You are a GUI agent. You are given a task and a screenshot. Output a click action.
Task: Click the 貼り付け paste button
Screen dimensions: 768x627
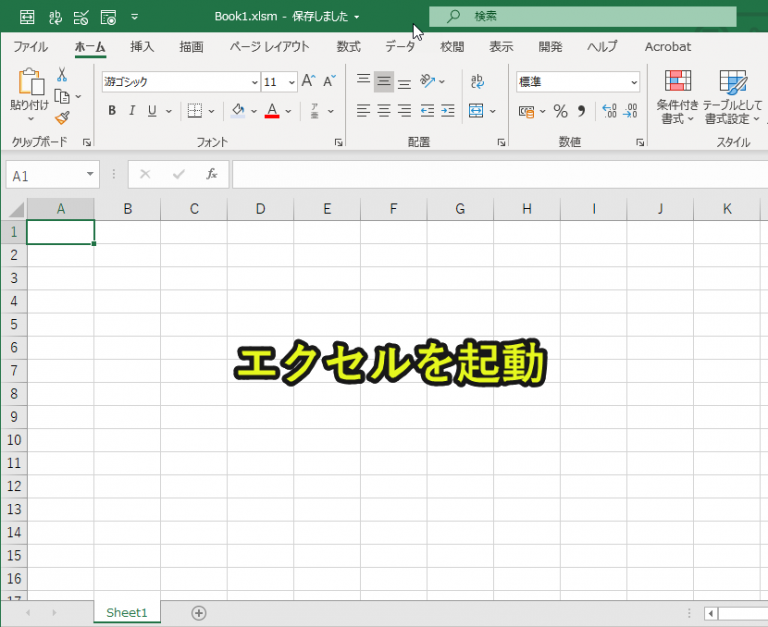click(x=30, y=95)
